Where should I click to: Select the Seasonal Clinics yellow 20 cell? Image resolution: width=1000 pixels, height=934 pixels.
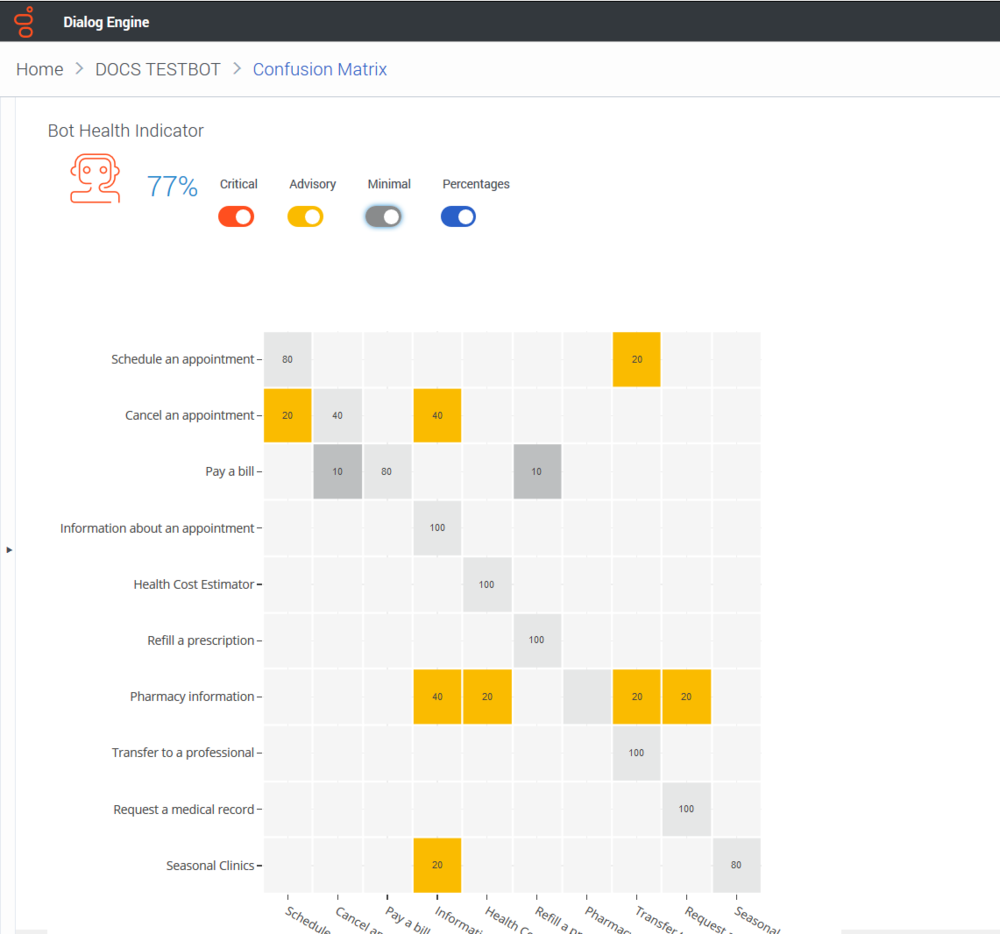click(438, 865)
